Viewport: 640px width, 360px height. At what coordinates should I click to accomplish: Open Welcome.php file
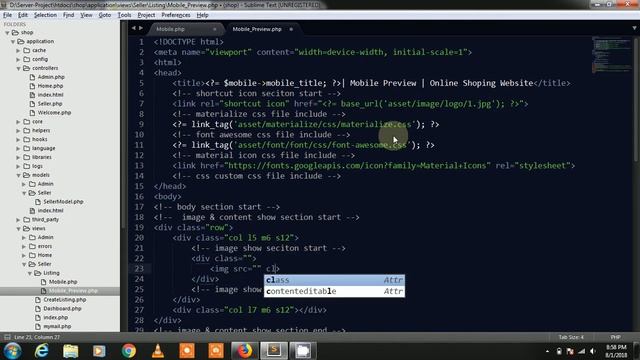(x=54, y=113)
